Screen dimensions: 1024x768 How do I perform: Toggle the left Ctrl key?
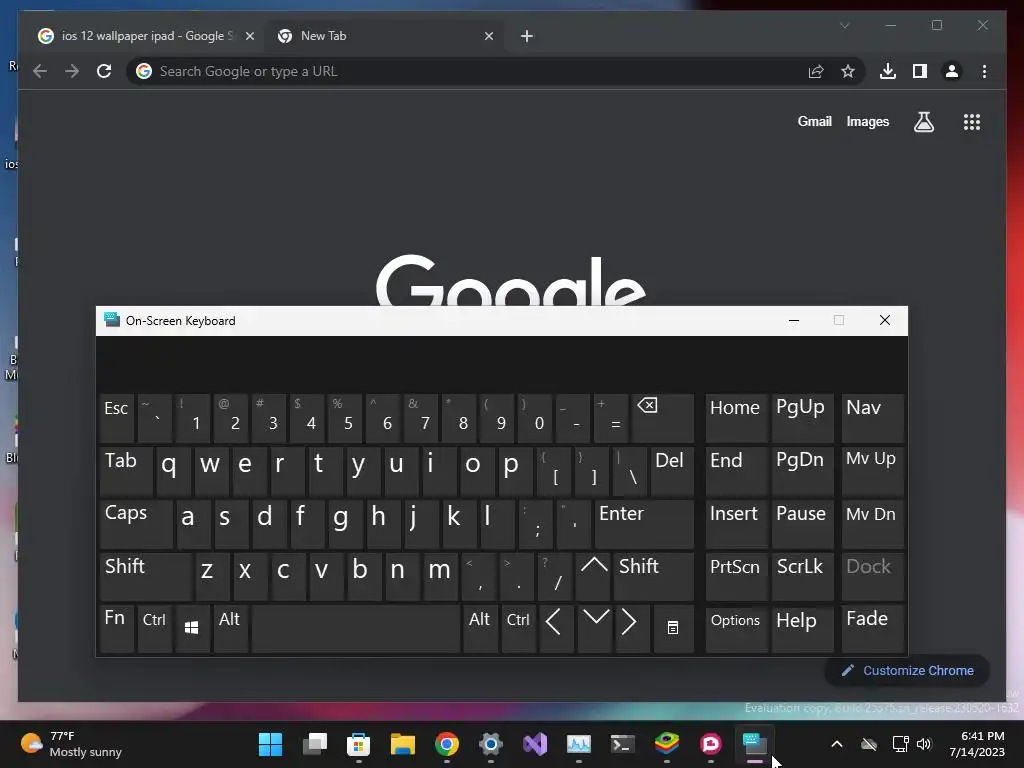click(x=155, y=628)
